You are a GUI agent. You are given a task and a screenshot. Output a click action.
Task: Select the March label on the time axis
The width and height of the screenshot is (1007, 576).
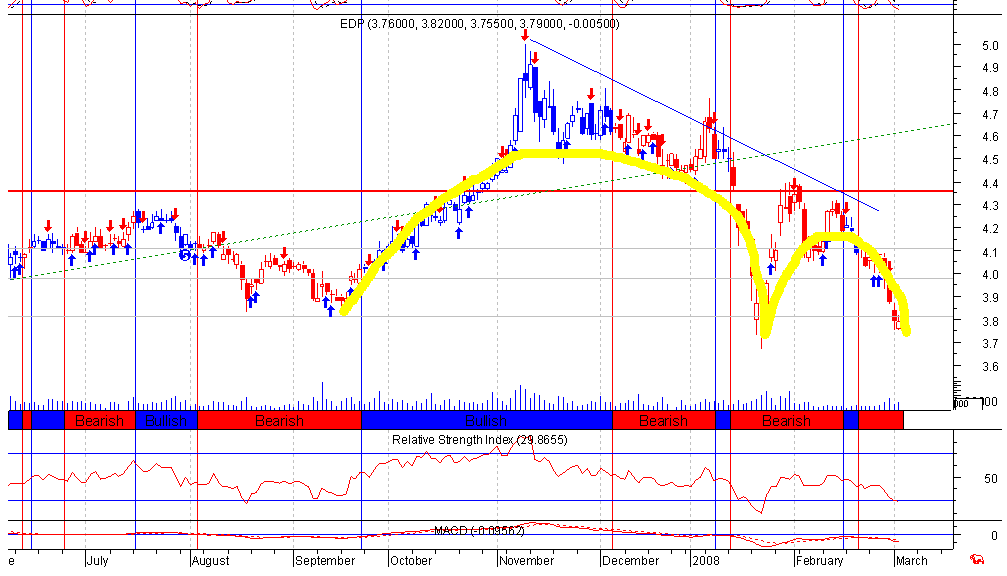912,561
